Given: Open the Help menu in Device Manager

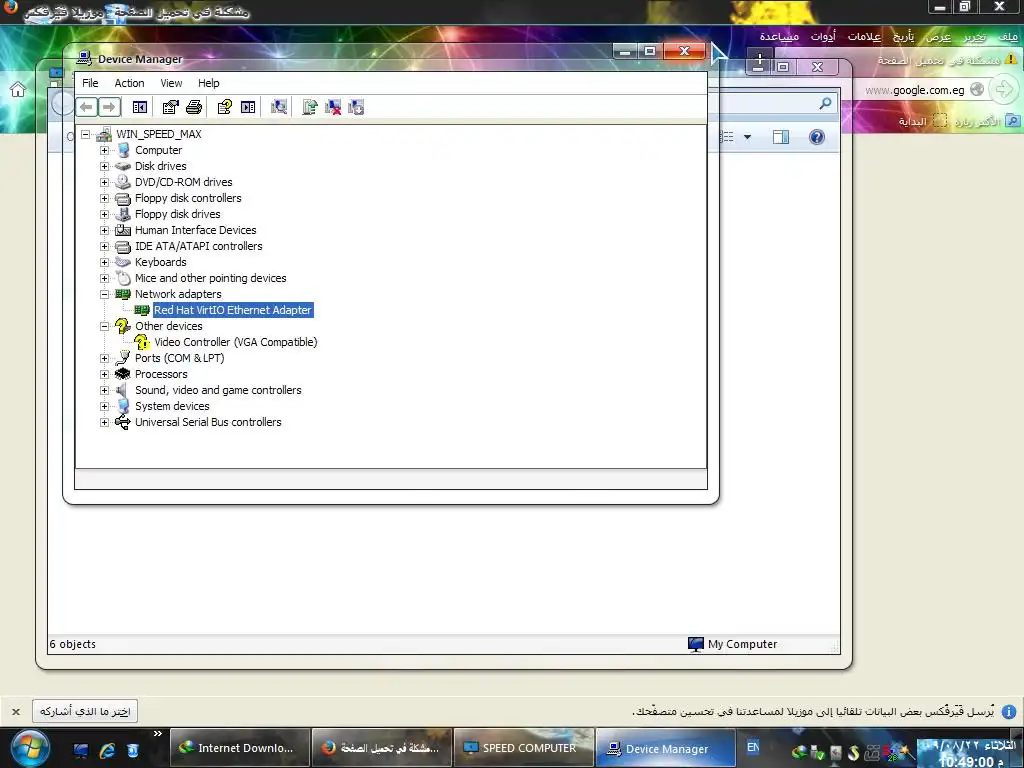Looking at the screenshot, I should 209,83.
